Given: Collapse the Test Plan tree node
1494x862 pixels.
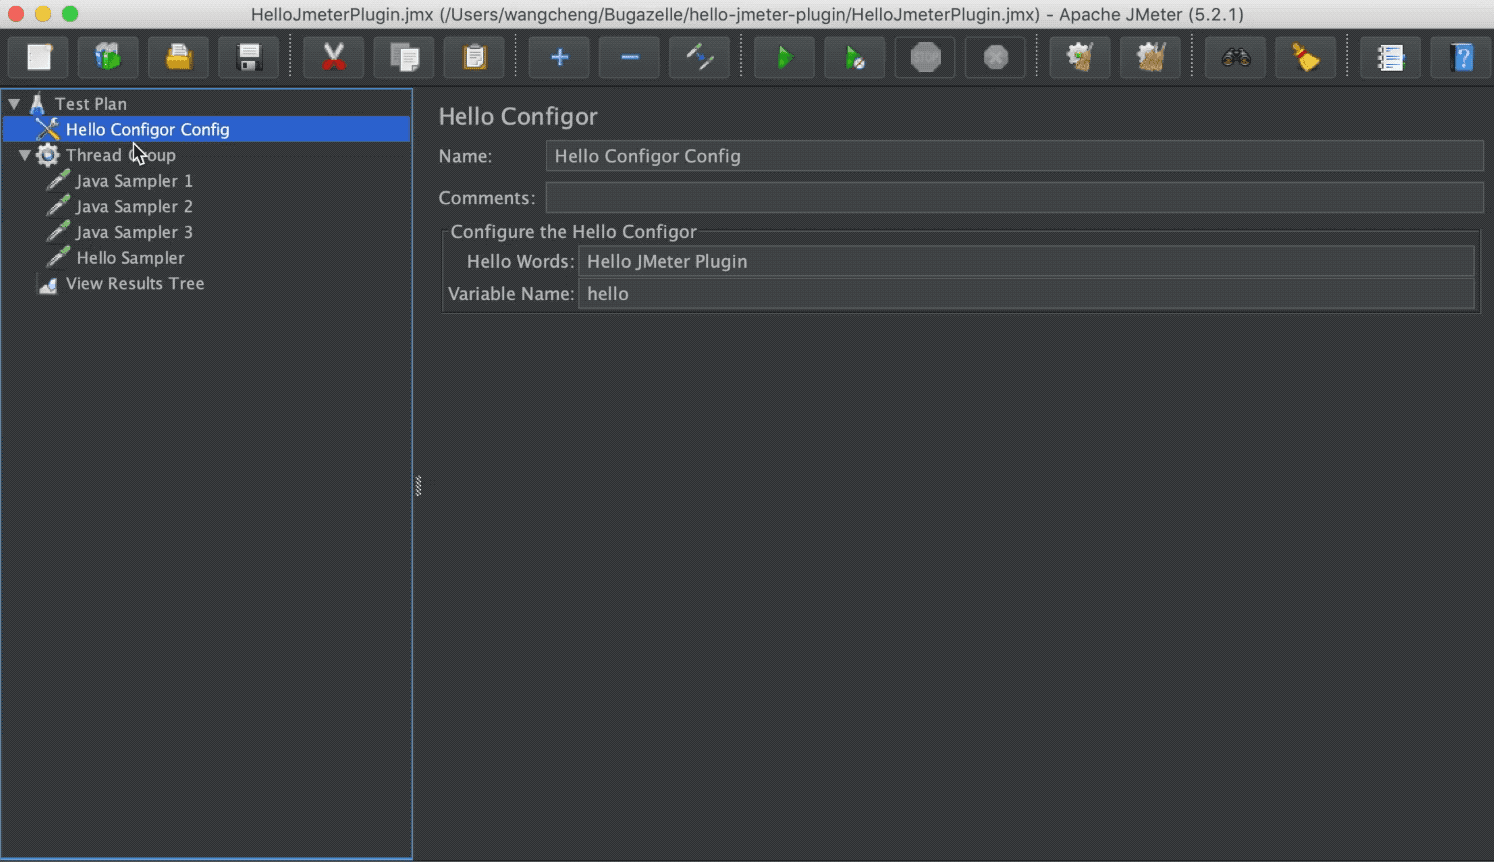Looking at the screenshot, I should tap(14, 103).
